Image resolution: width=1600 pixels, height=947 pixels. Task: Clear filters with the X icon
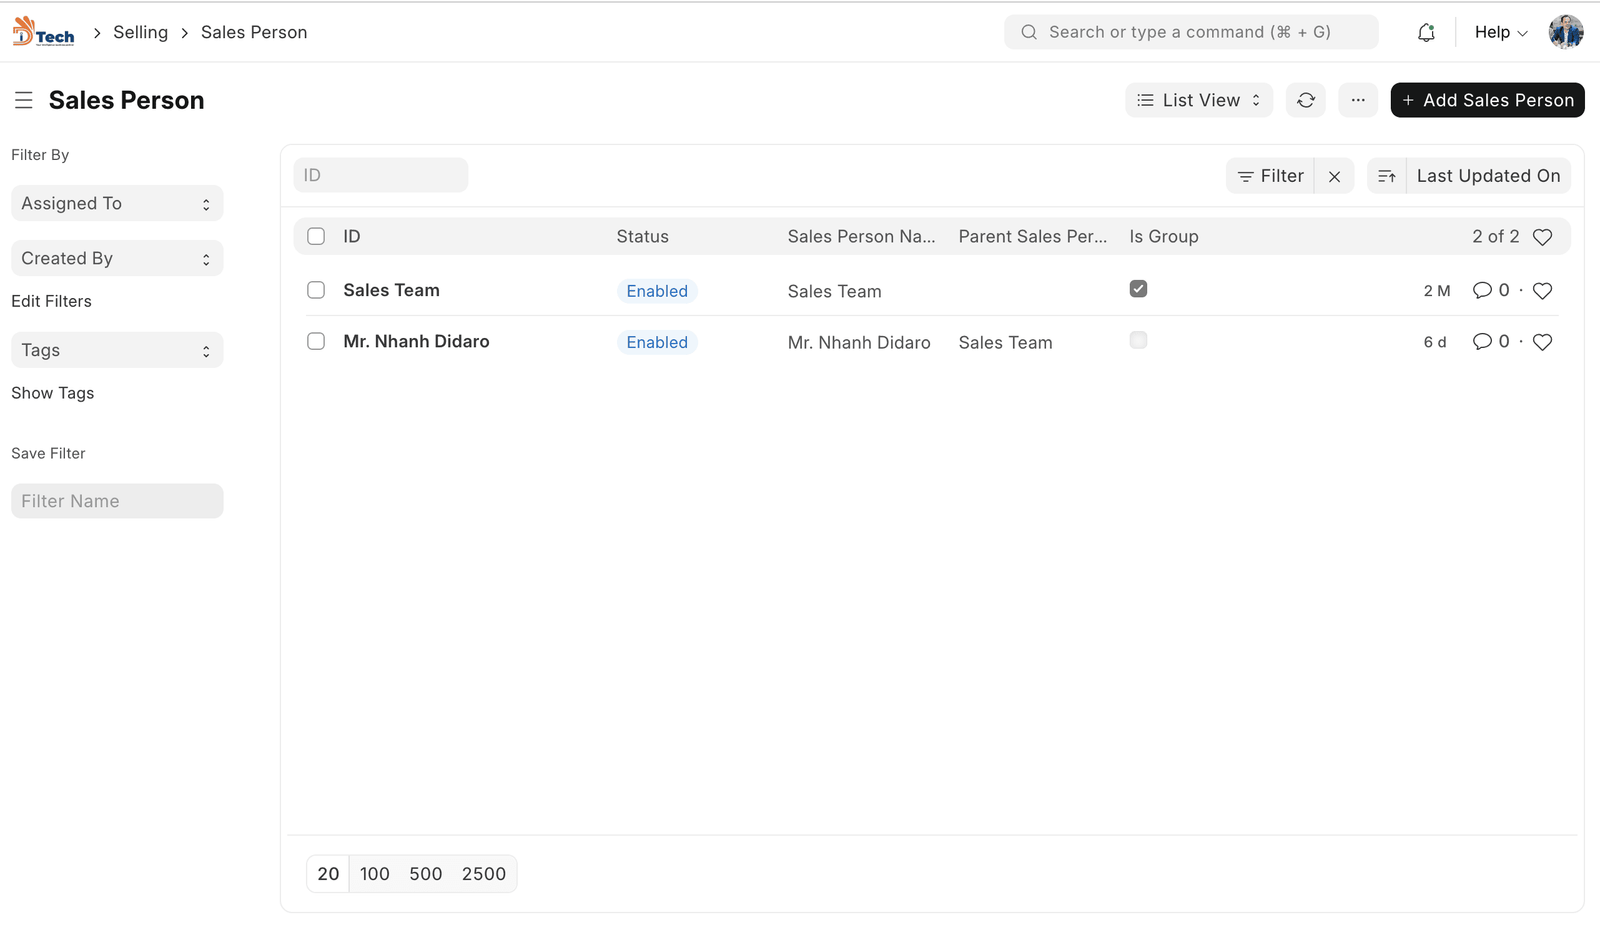[x=1334, y=176]
